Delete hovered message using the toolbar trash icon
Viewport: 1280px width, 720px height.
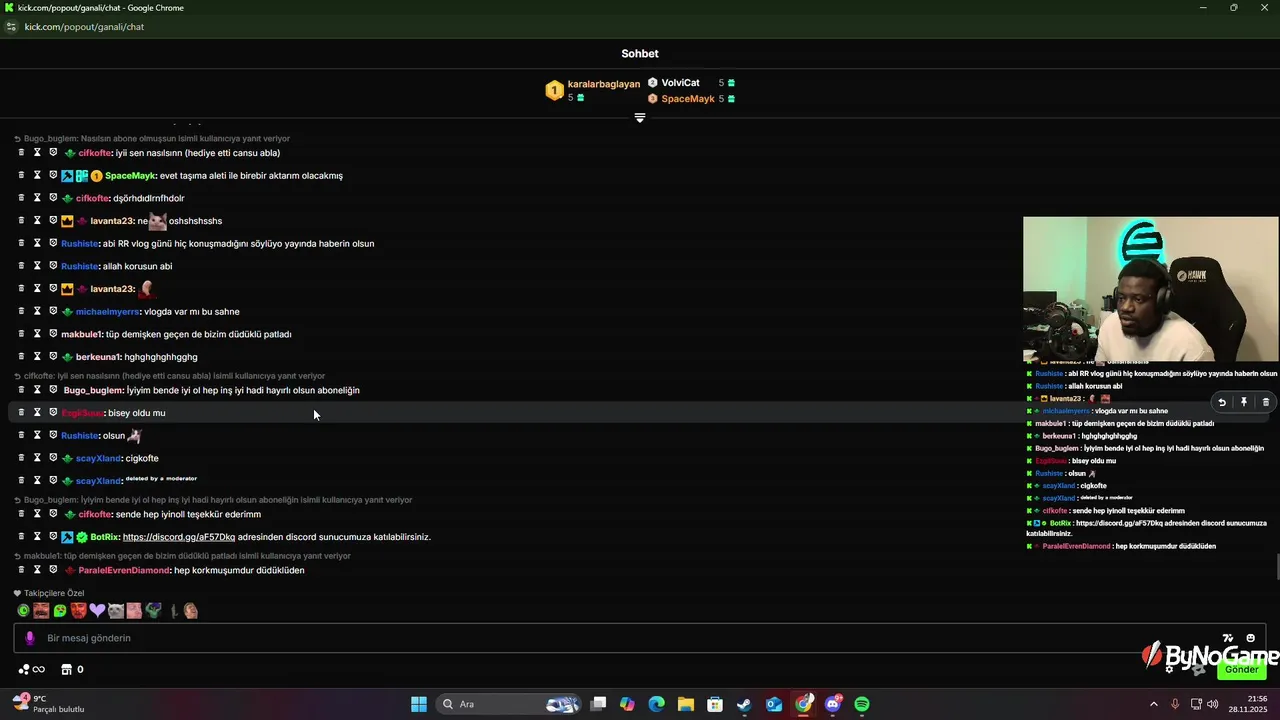[x=1265, y=402]
